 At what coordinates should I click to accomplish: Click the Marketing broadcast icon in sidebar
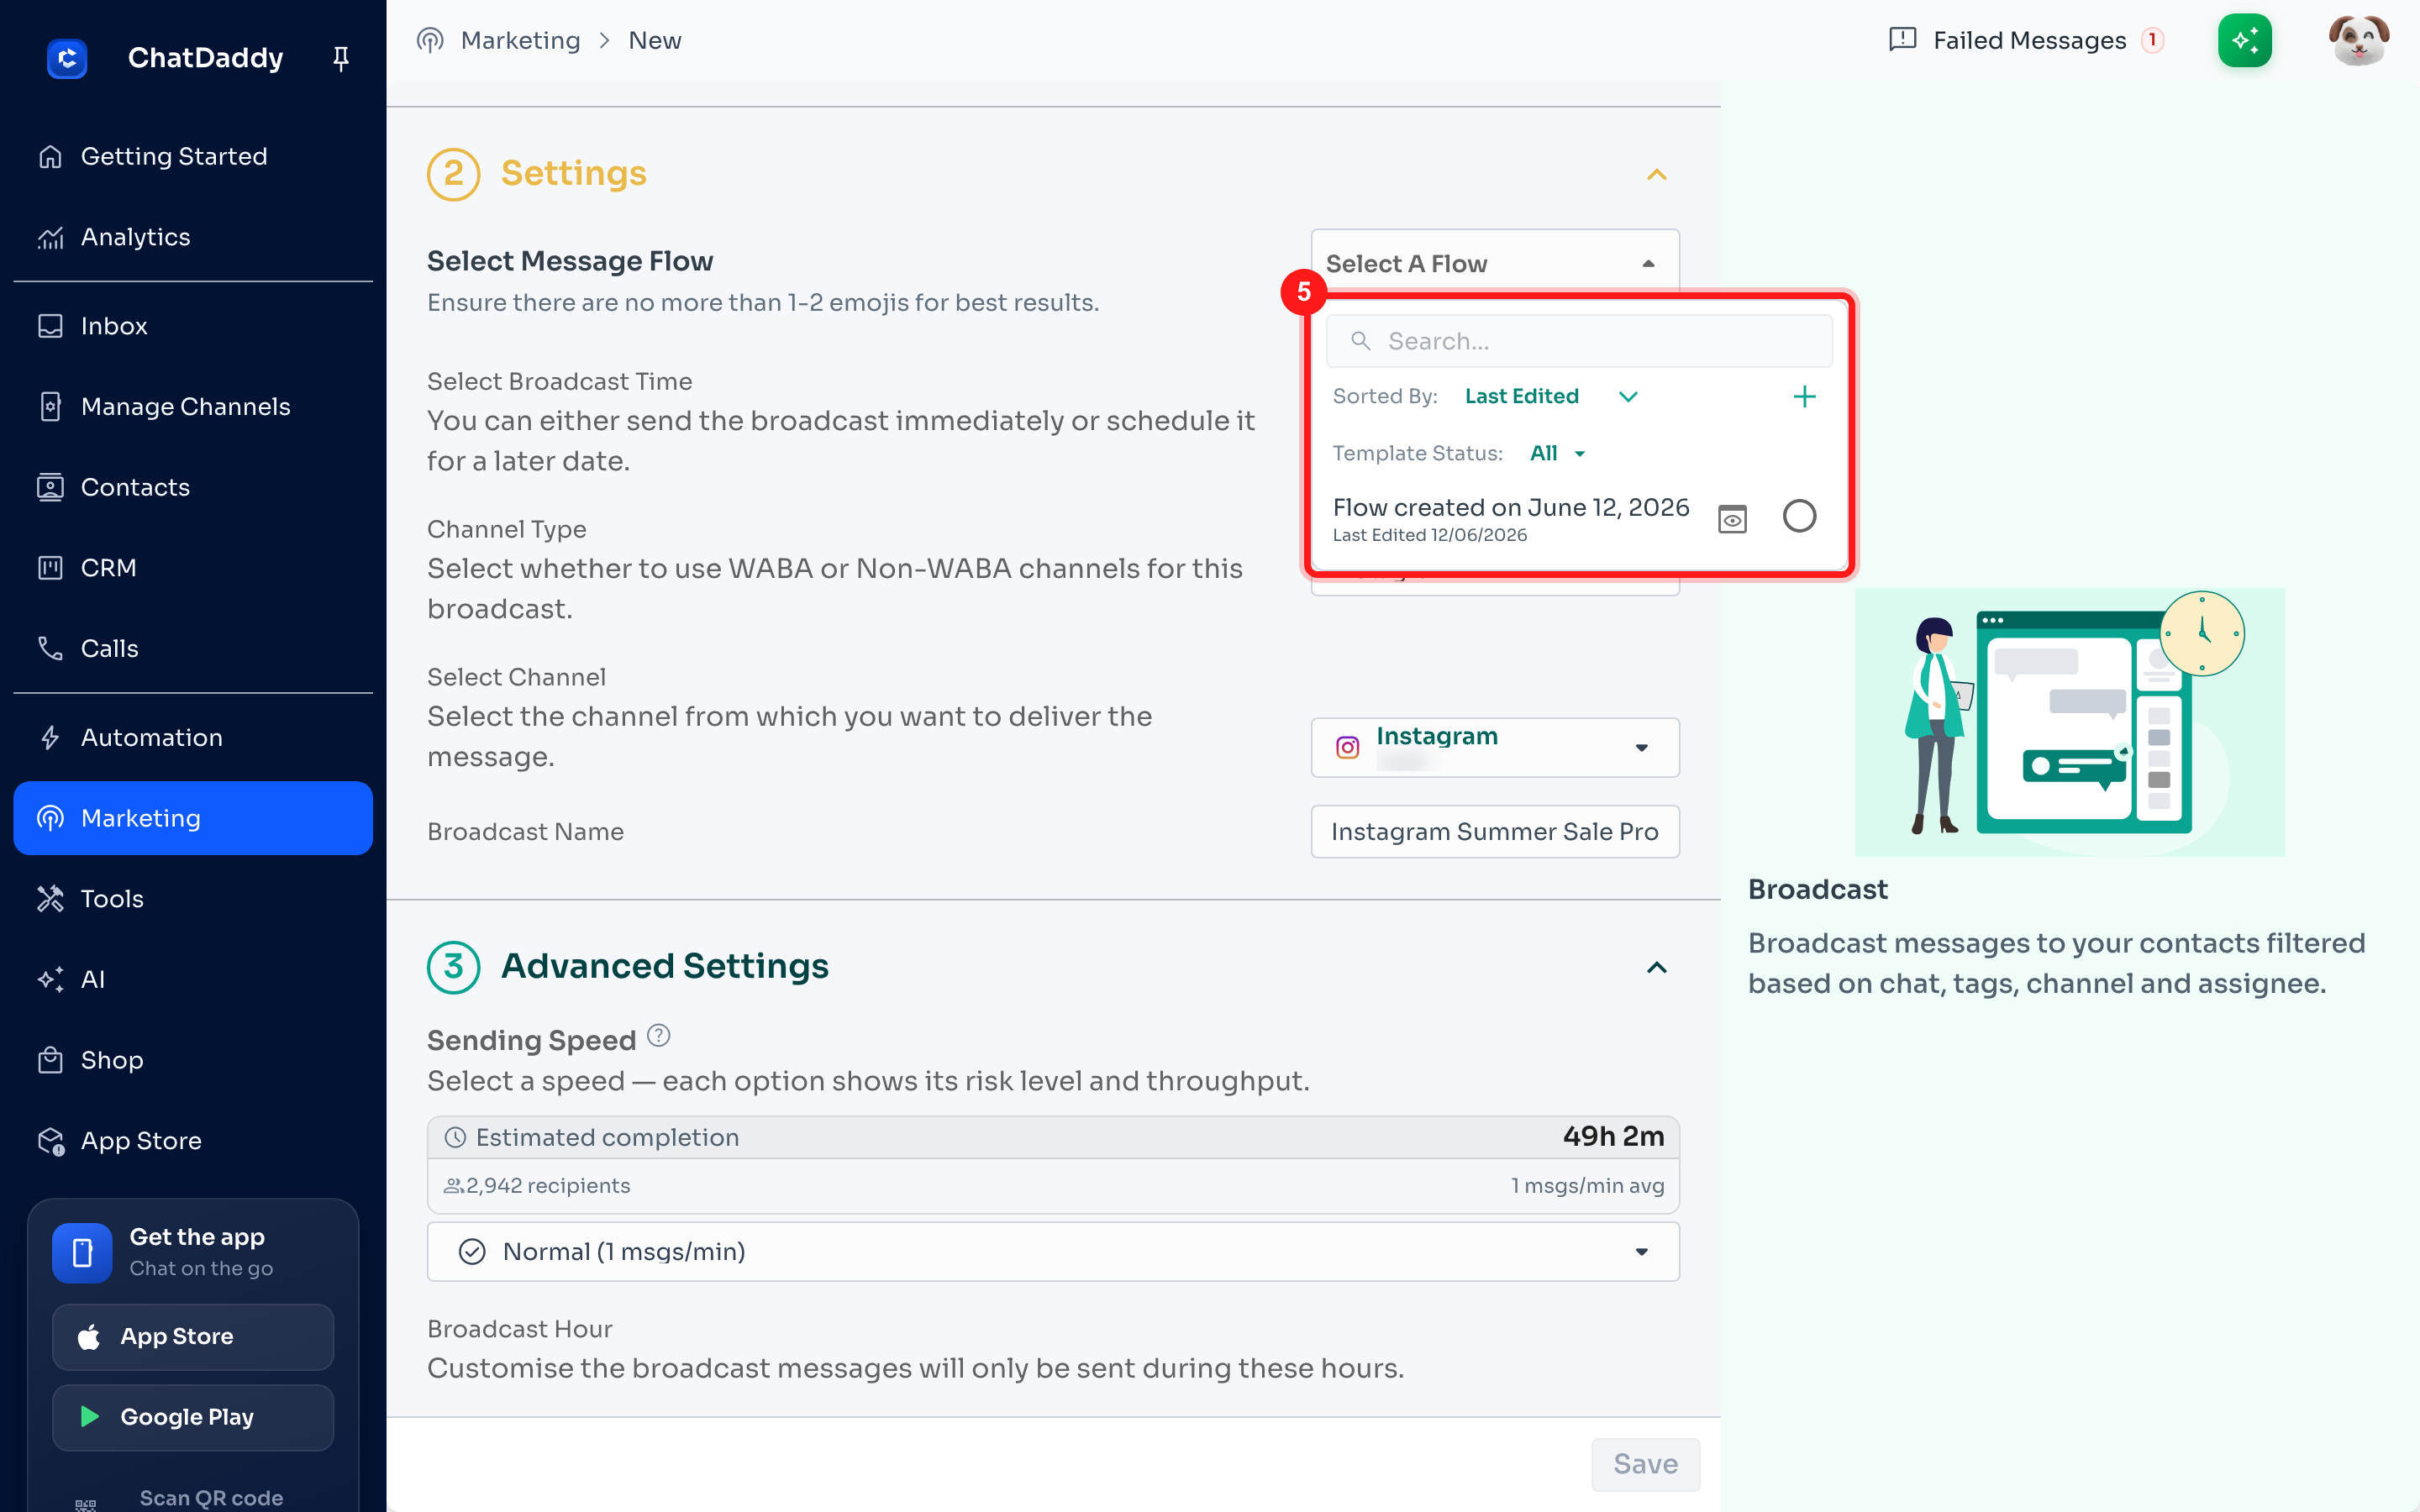(50, 818)
